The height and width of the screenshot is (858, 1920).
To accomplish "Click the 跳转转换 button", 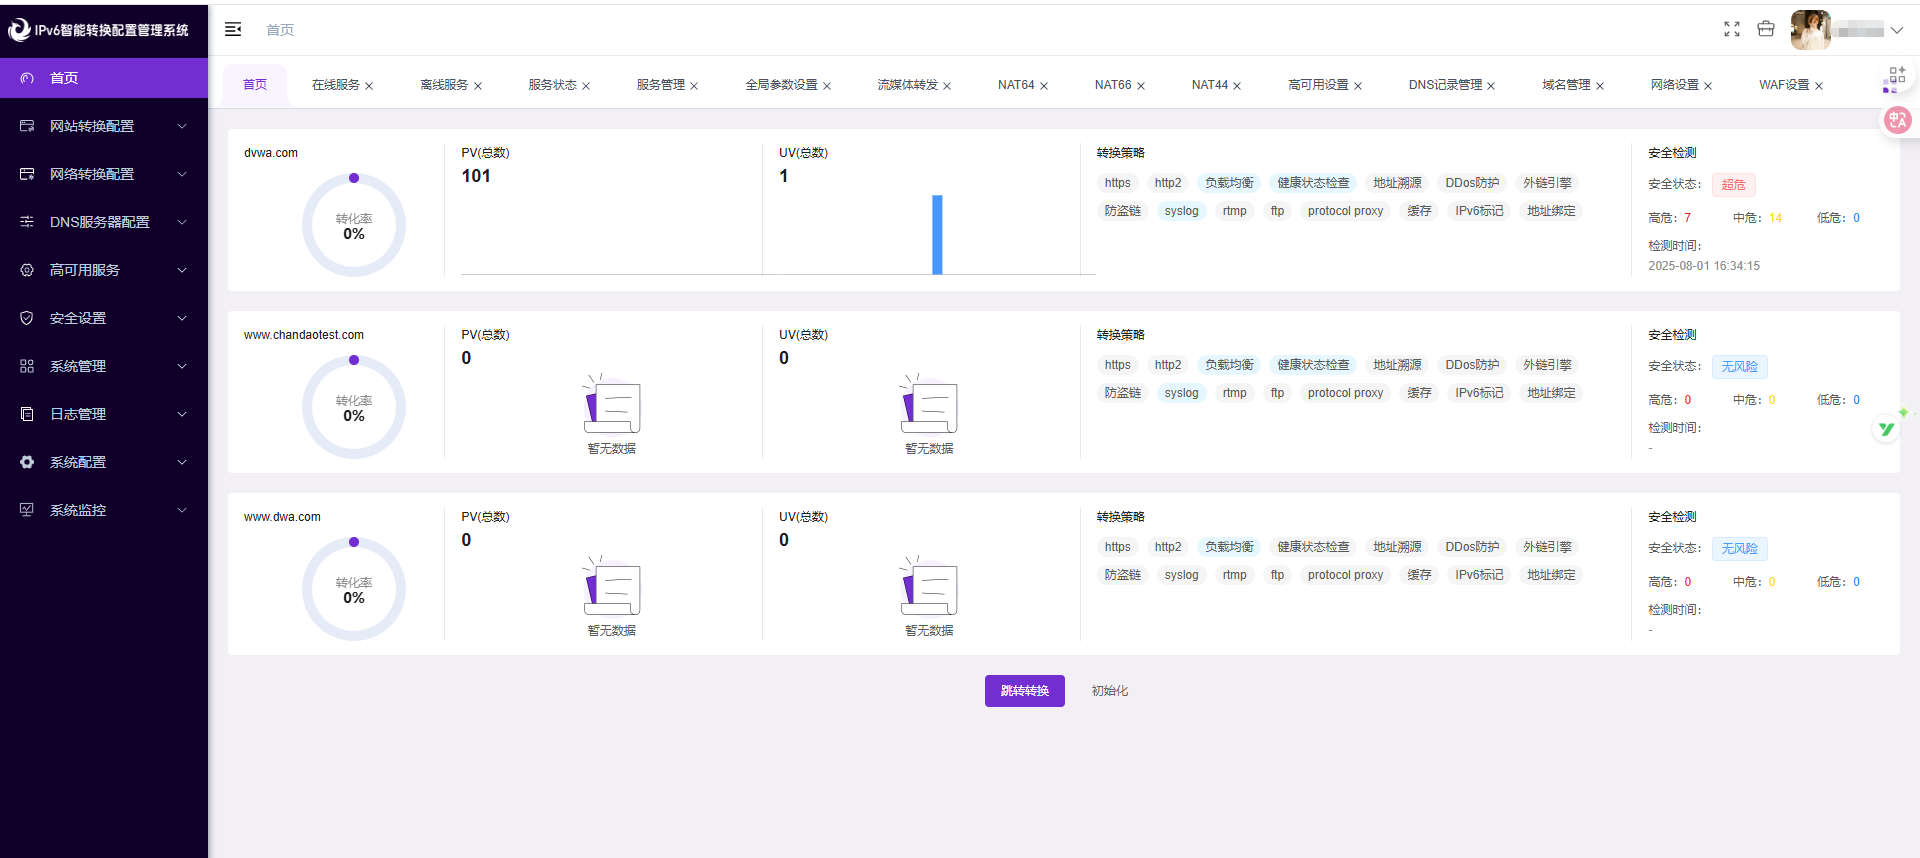I will (1024, 691).
